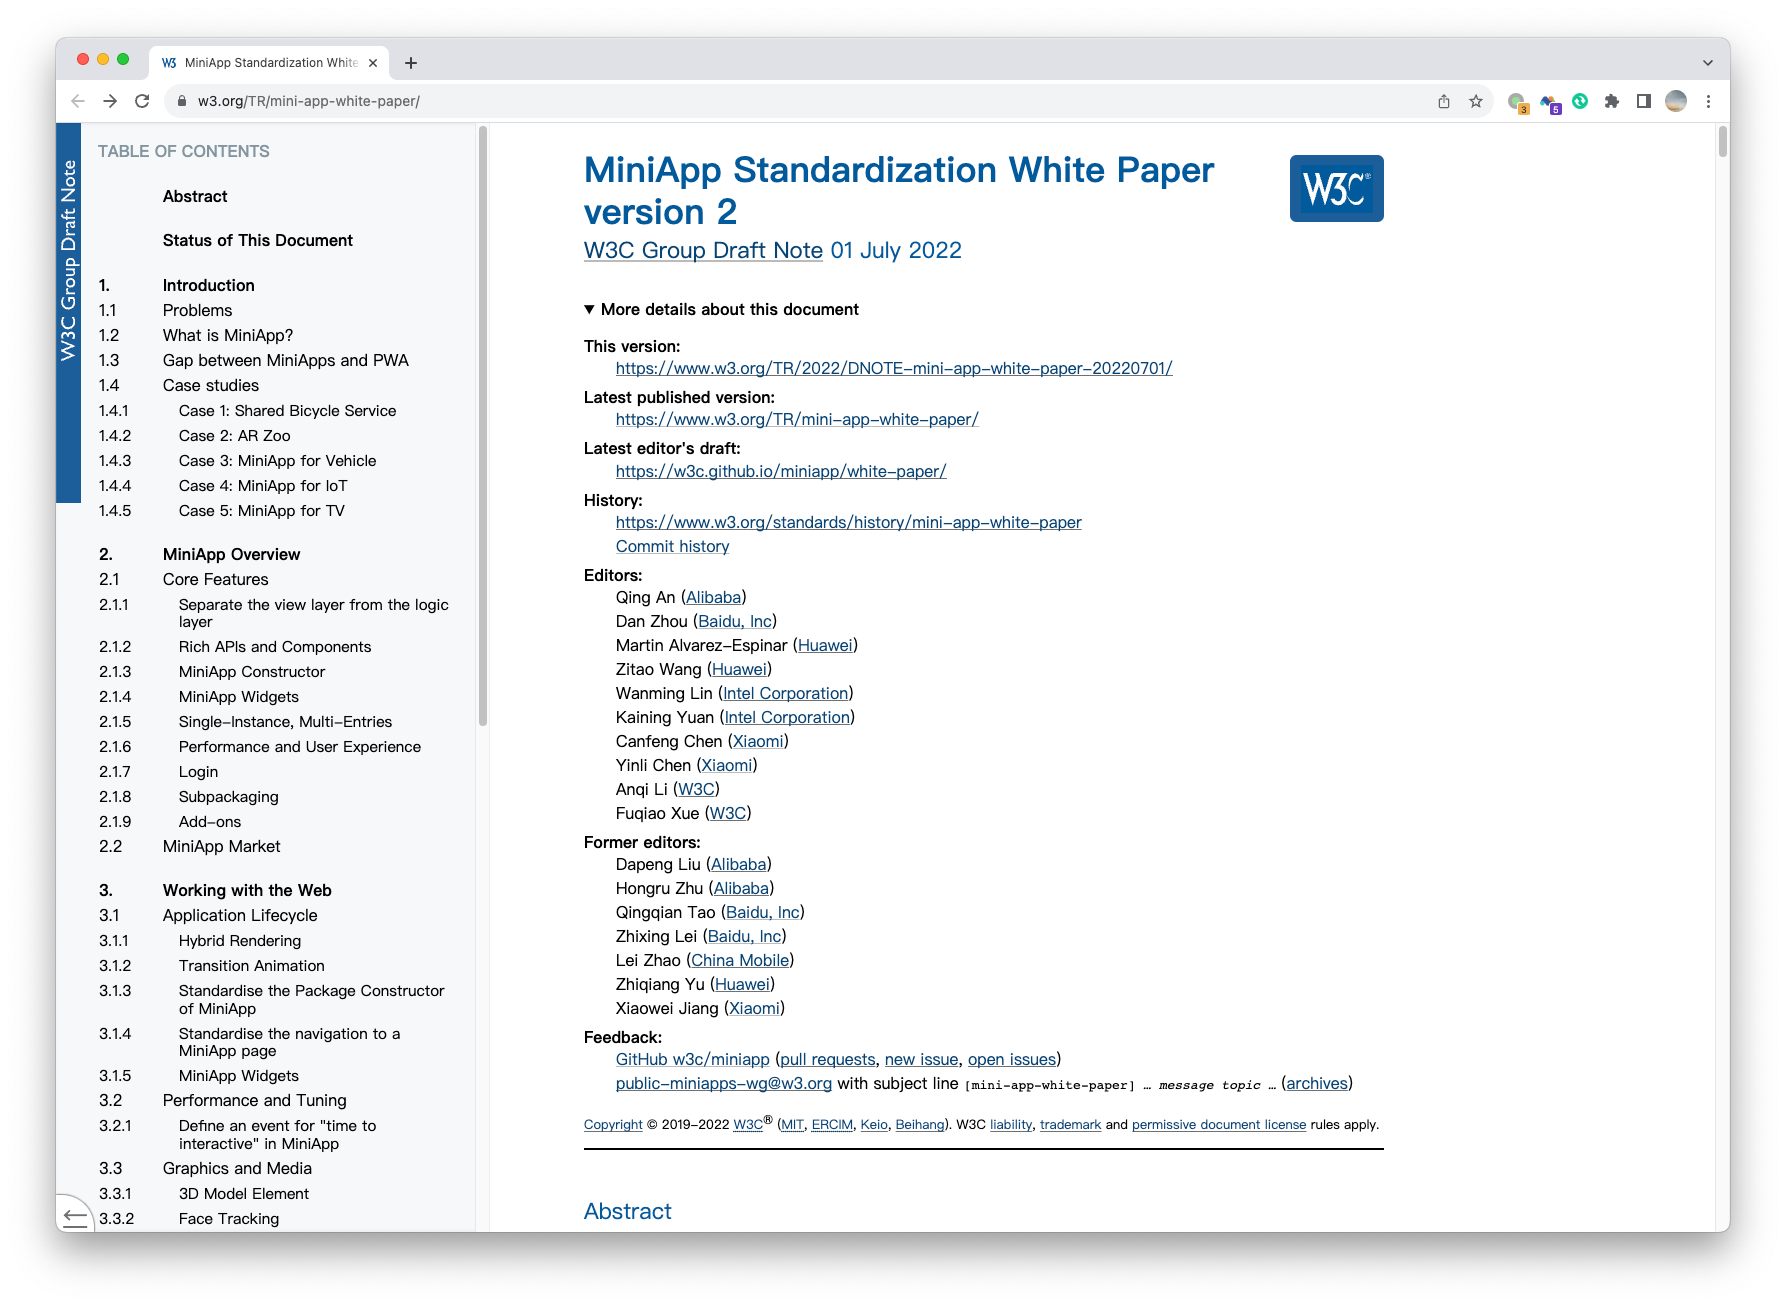Open the extensions puzzle piece icon
The height and width of the screenshot is (1306, 1786).
pos(1611,101)
